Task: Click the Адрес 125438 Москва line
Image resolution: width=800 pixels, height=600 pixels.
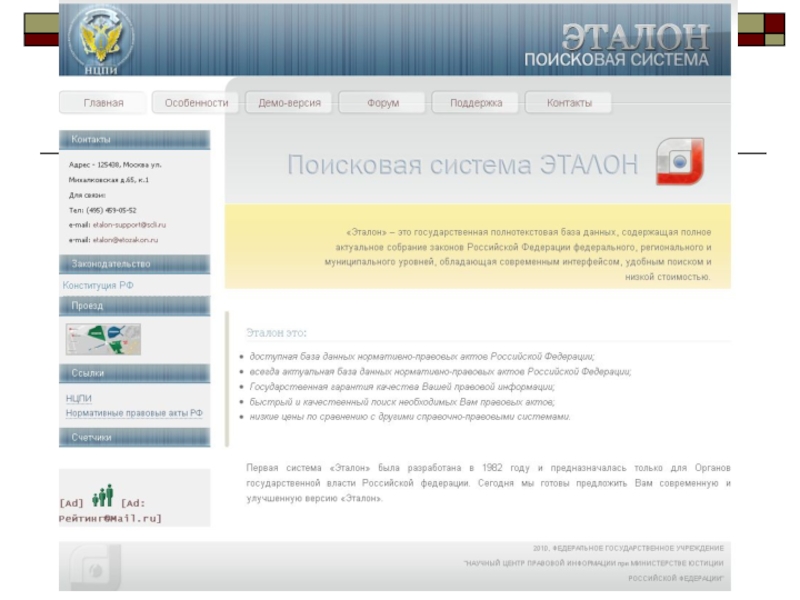Action: point(115,165)
